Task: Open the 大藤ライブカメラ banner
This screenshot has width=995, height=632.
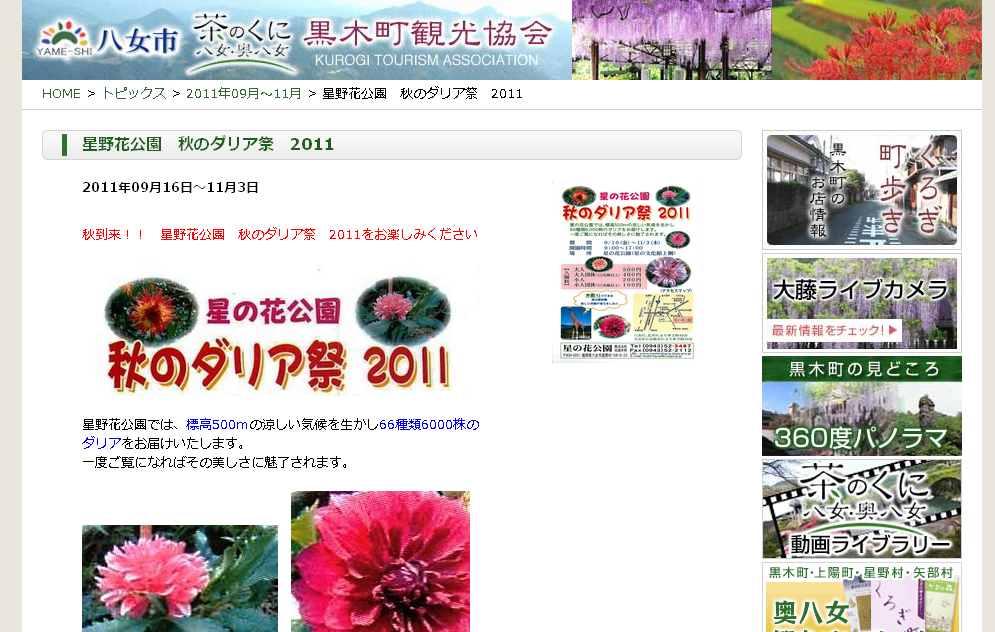Action: click(862, 303)
